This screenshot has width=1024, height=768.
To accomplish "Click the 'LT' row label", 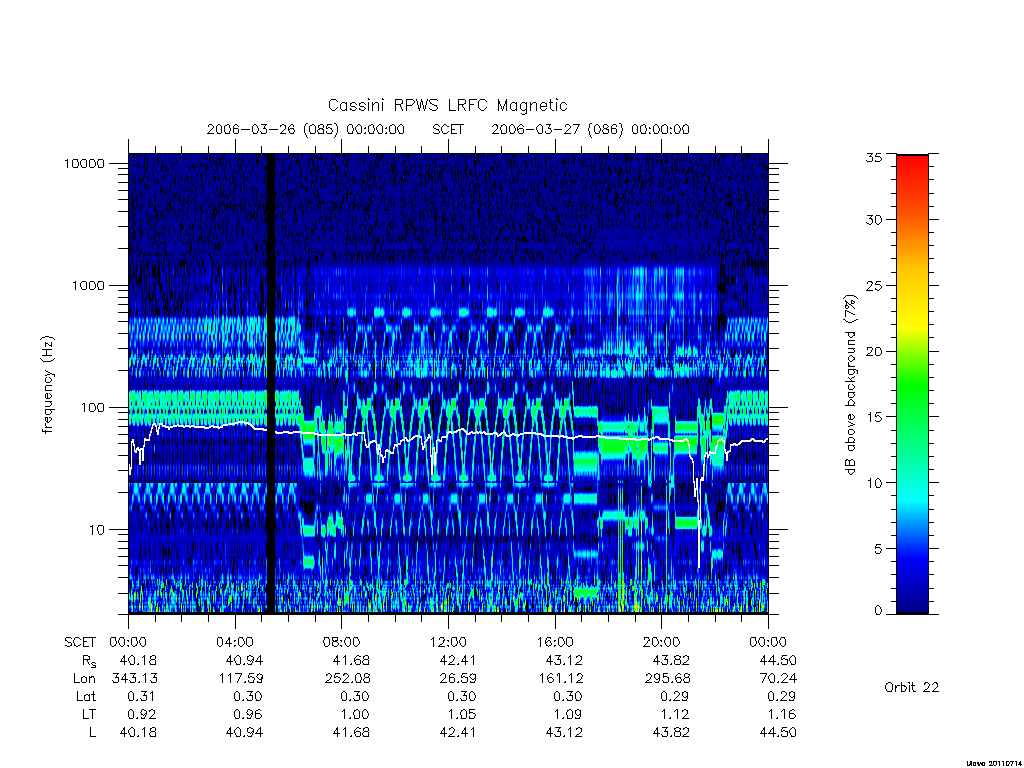I will (89, 714).
